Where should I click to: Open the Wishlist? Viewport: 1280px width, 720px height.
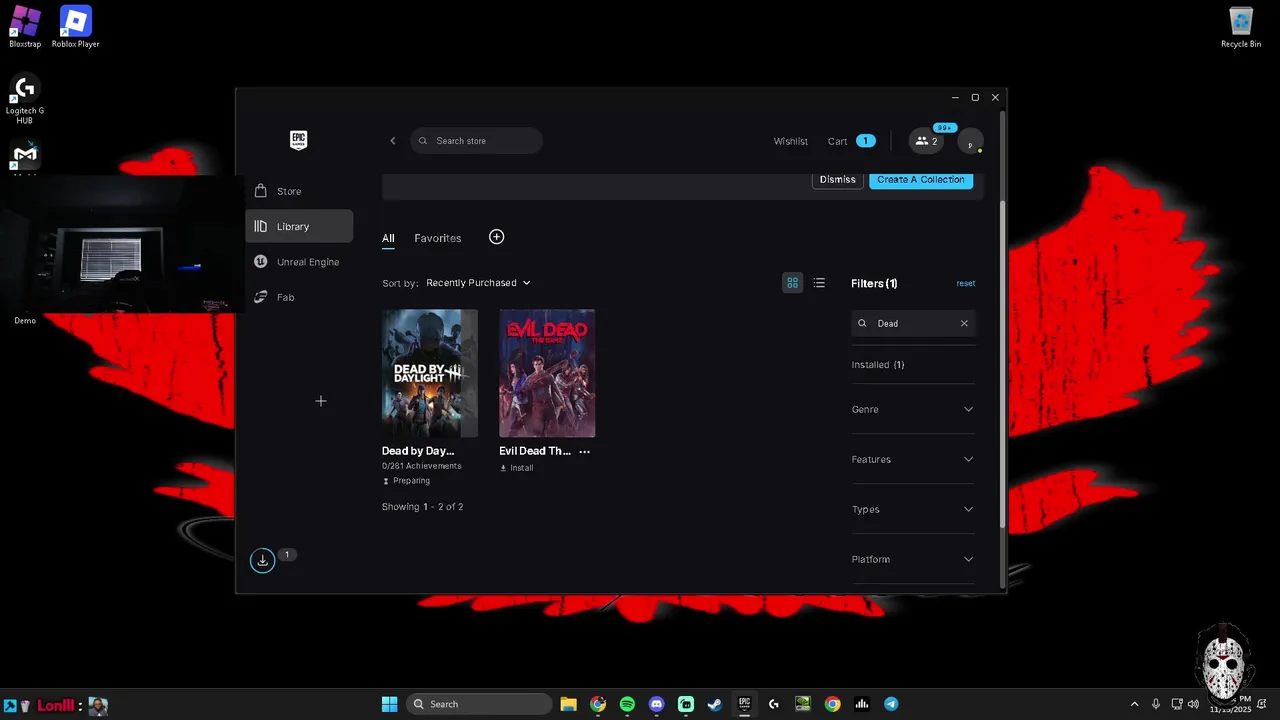[790, 141]
